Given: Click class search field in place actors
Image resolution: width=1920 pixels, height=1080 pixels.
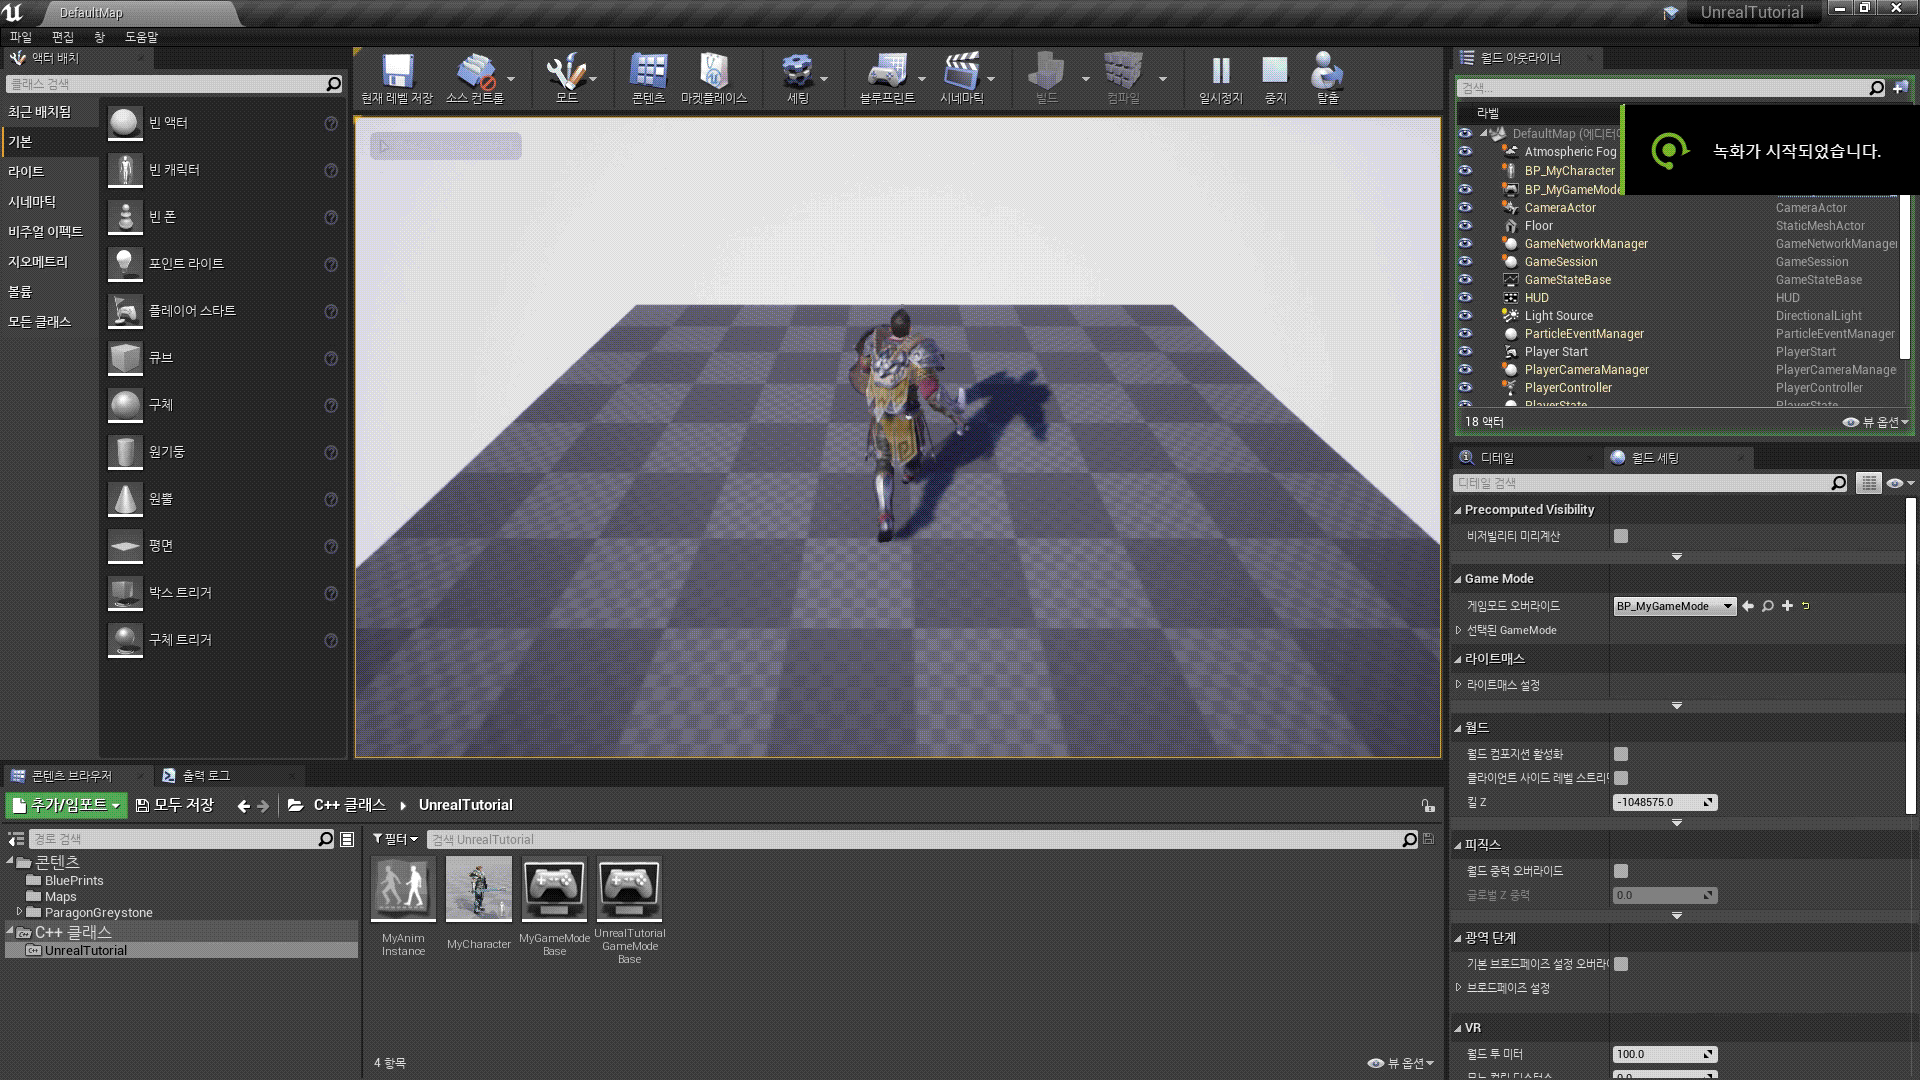Looking at the screenshot, I should (175, 84).
